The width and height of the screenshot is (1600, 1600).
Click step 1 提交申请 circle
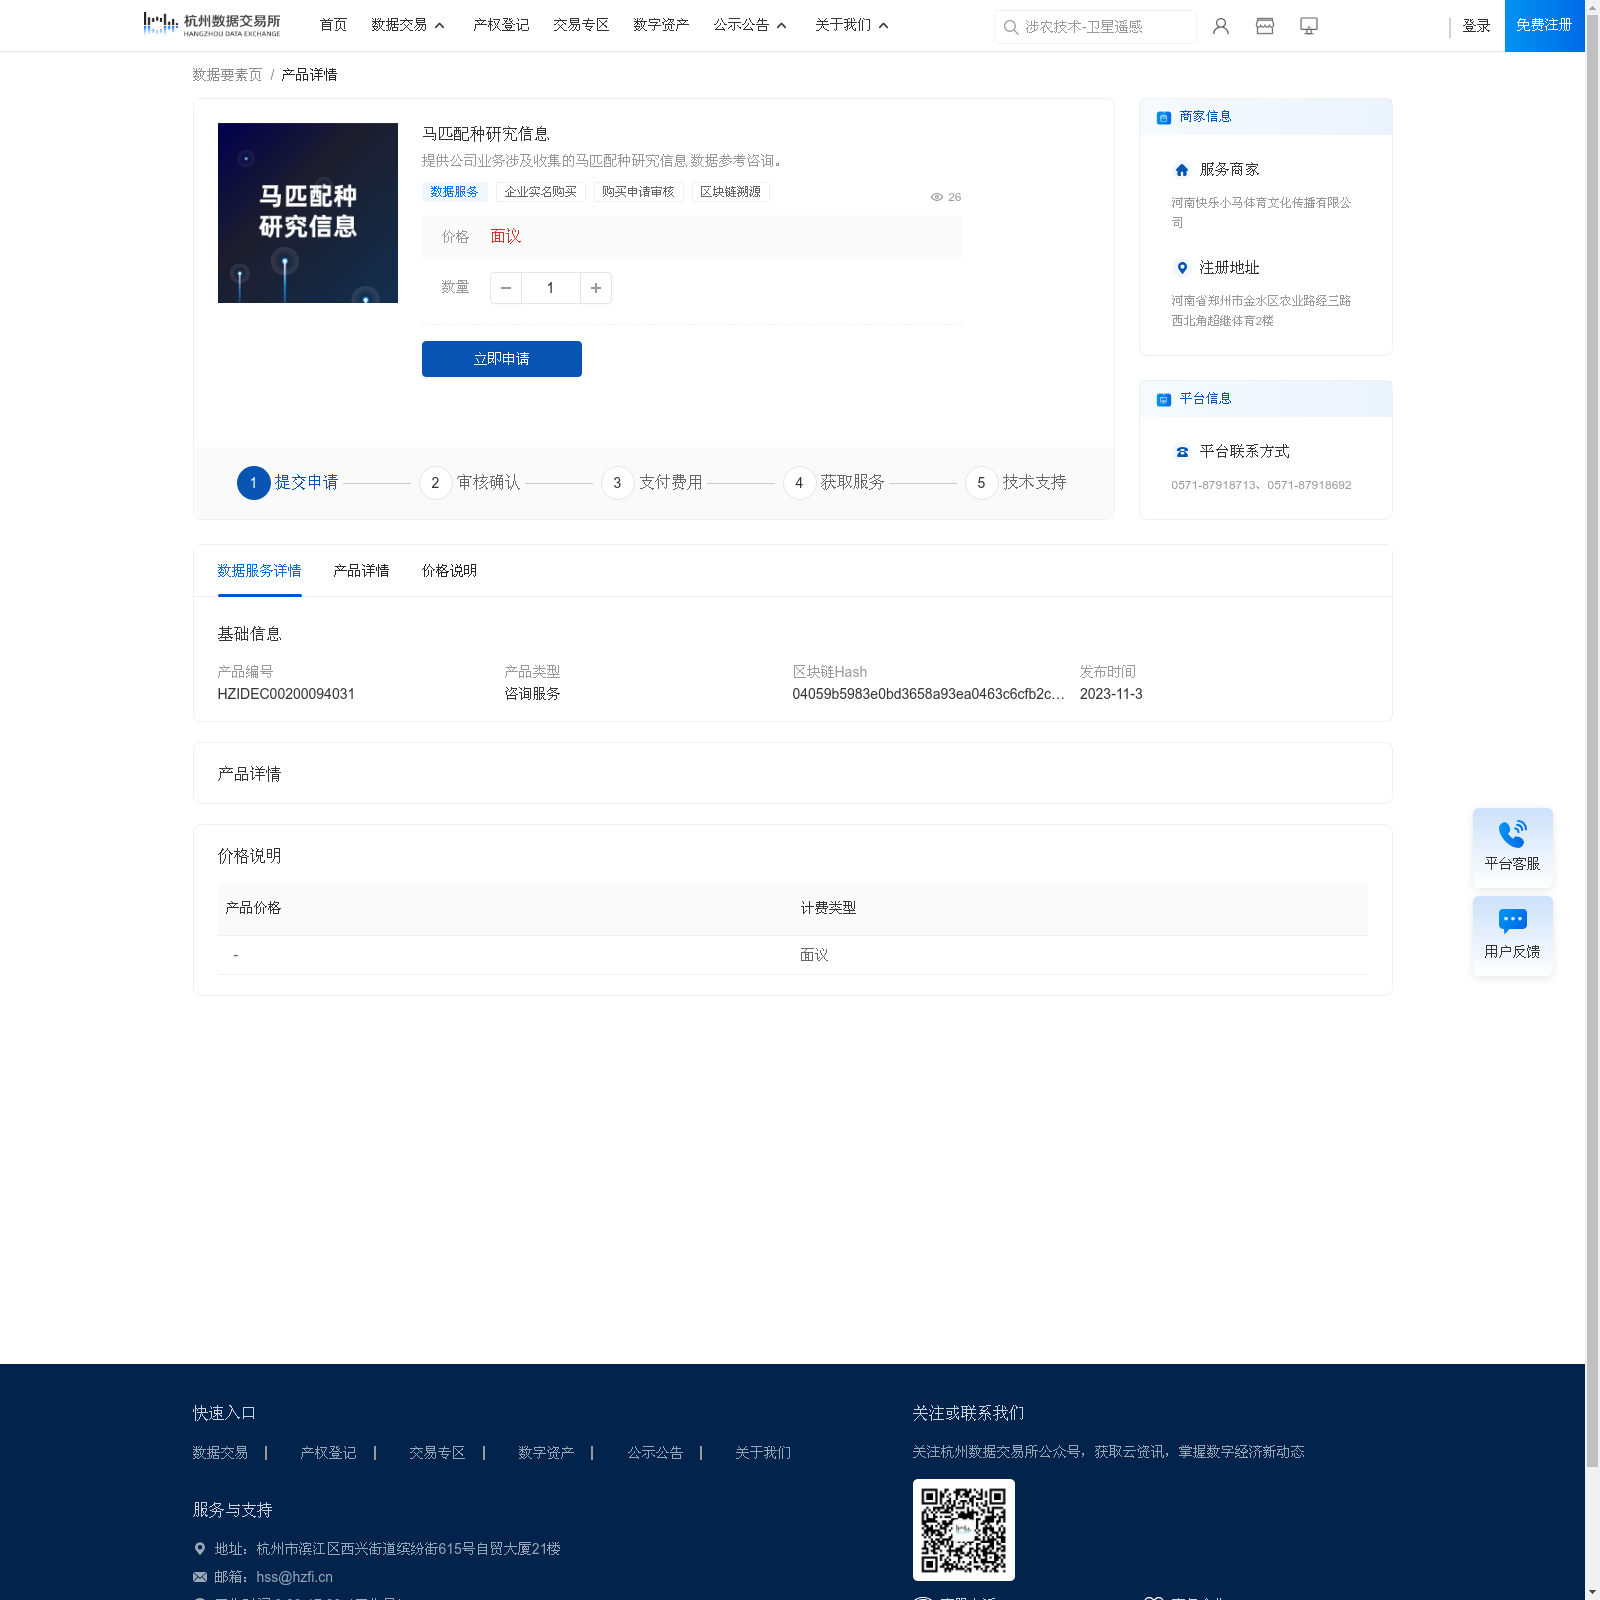pos(254,483)
